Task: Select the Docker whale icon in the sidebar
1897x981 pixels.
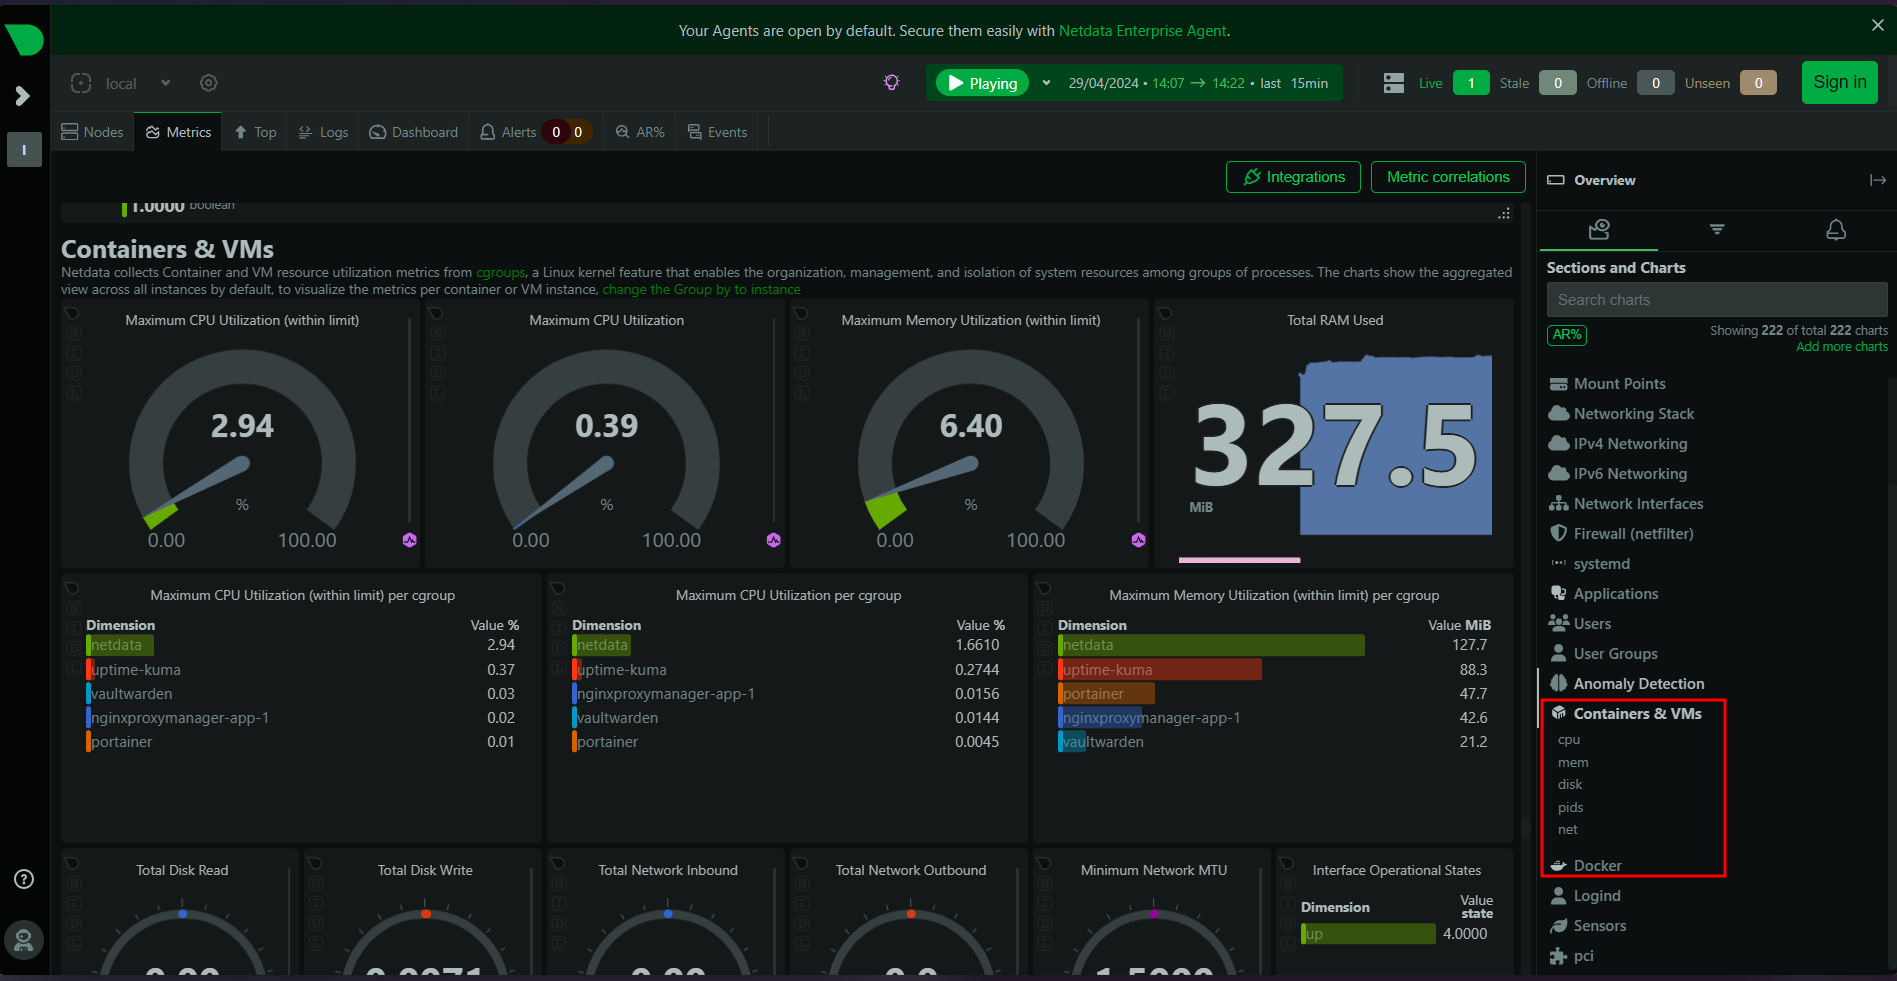Action: click(x=1558, y=865)
